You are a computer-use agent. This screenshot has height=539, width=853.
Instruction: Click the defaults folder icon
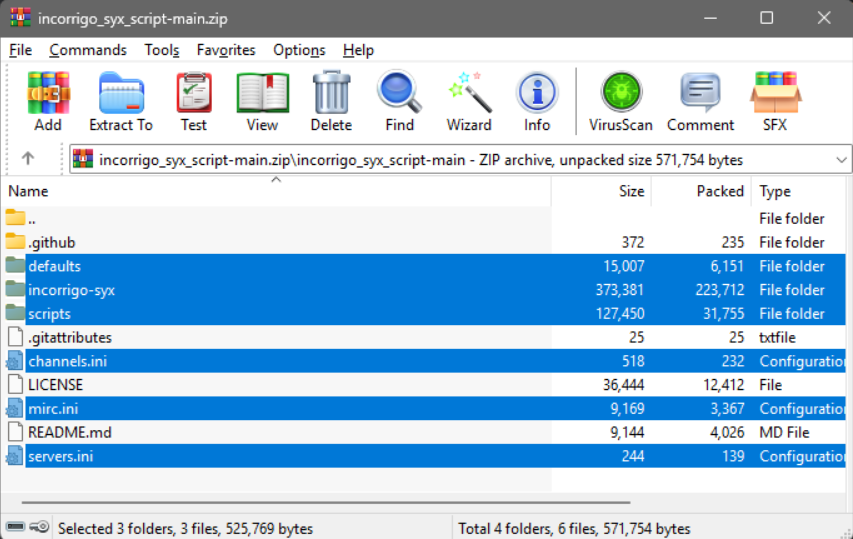point(15,265)
